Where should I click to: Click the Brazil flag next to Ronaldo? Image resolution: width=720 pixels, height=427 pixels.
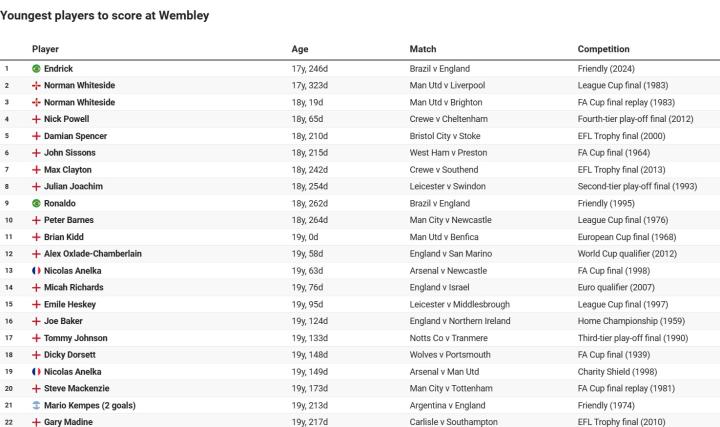36,203
